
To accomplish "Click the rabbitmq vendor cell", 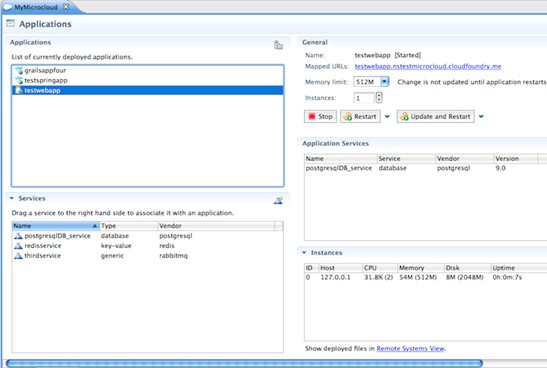I will [173, 256].
